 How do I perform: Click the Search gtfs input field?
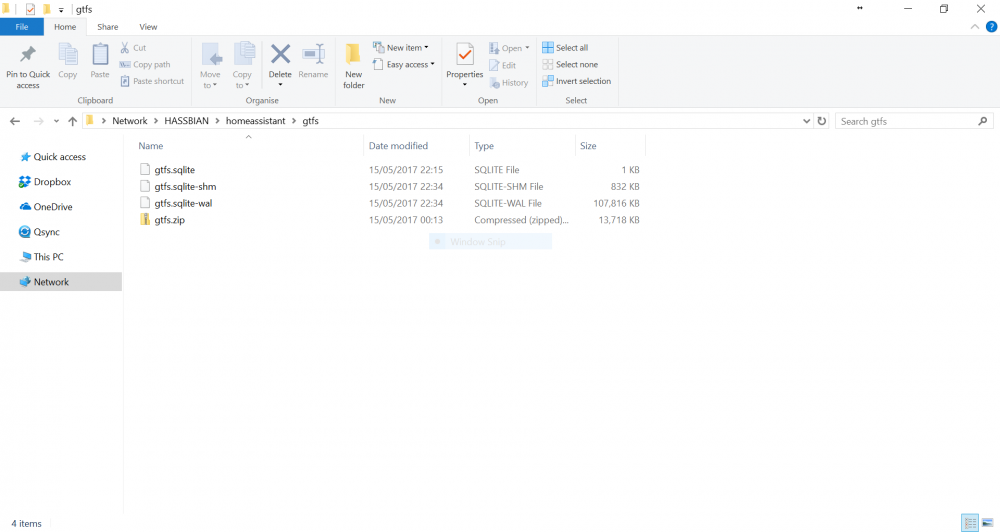coord(905,121)
